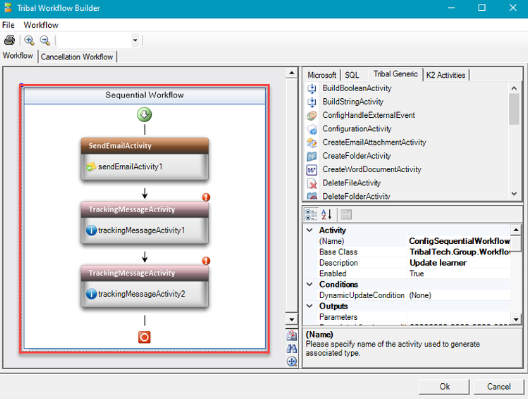Viewport: 528px width, 399px height.
Task: Collapse the Outputs property category
Action: [x=309, y=306]
